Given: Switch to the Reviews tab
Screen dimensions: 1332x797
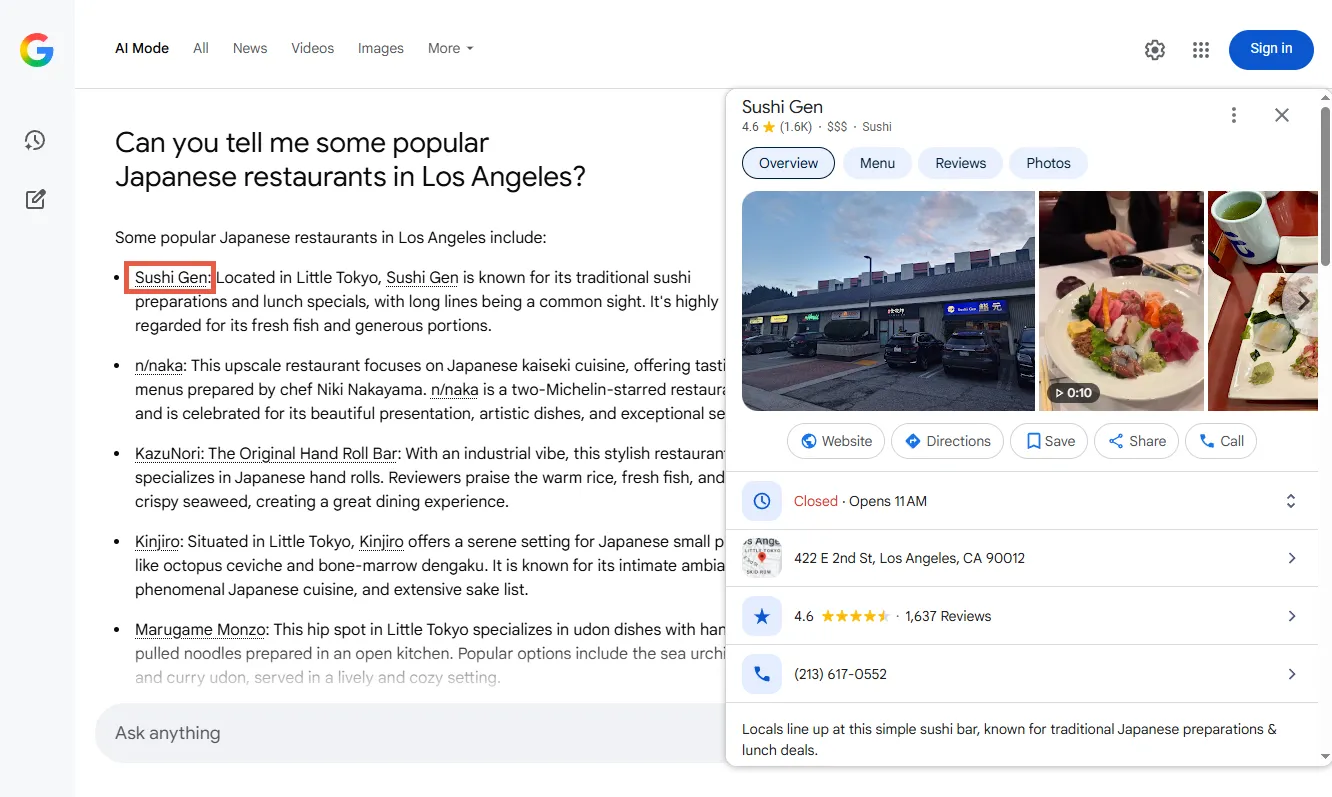Looking at the screenshot, I should click(x=961, y=163).
